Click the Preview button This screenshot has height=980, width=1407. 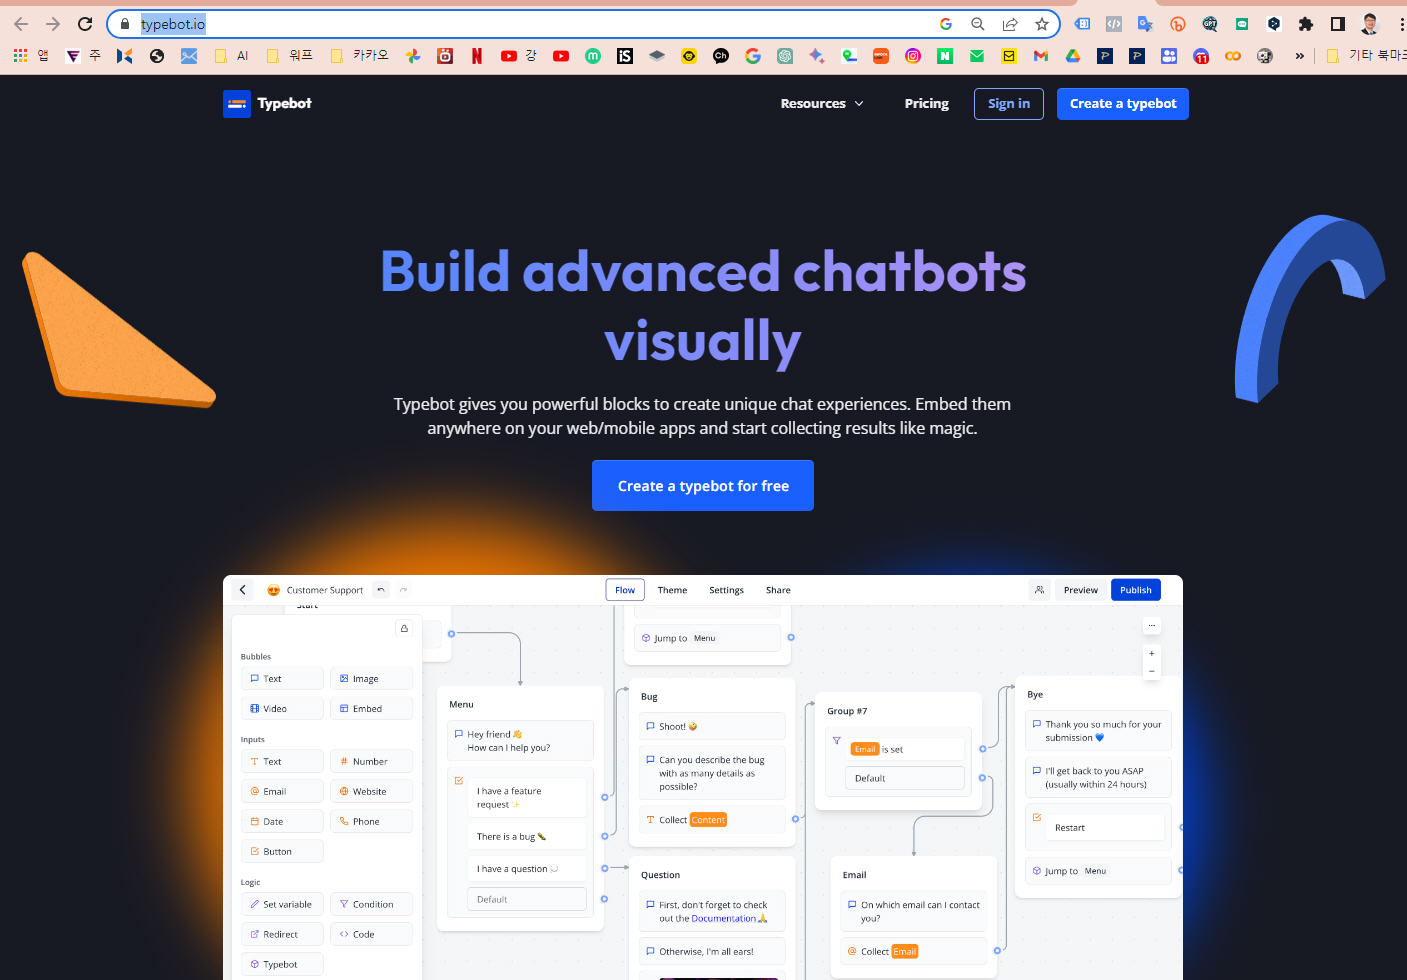[1081, 590]
